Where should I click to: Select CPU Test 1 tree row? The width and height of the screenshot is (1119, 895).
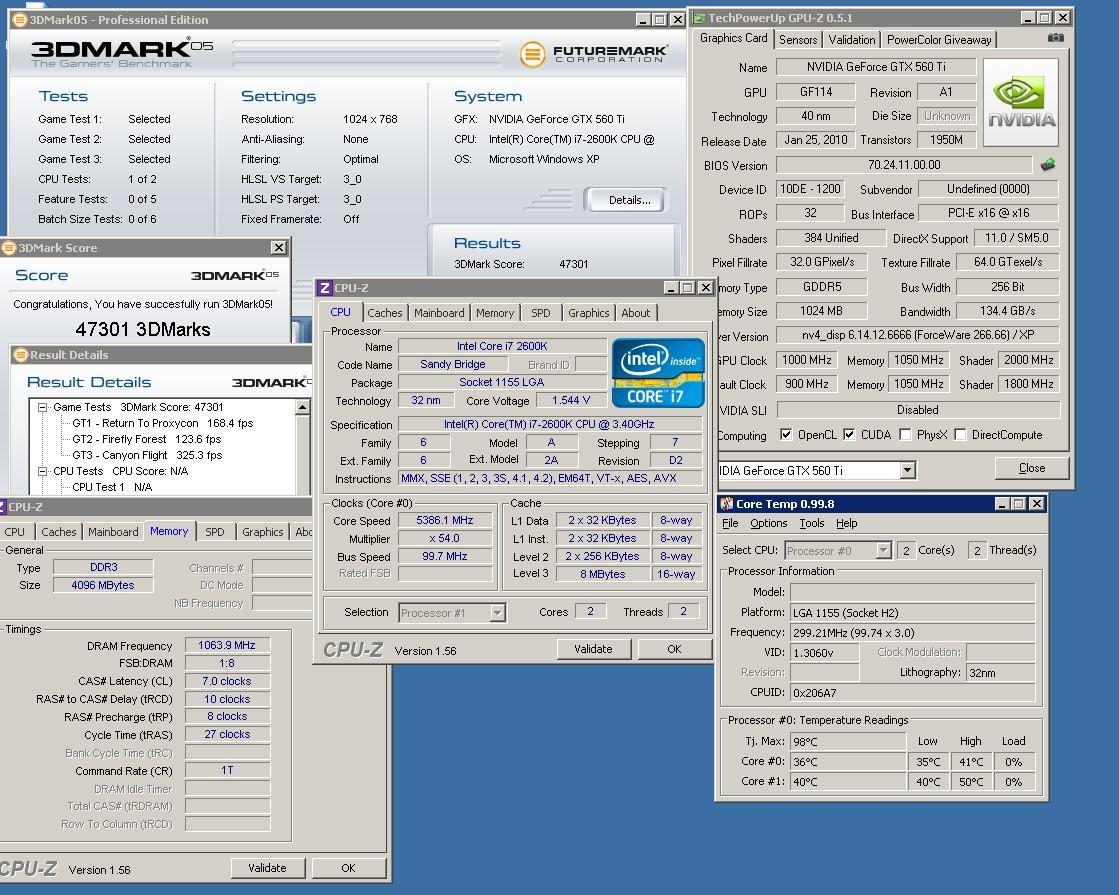pyautogui.click(x=112, y=487)
